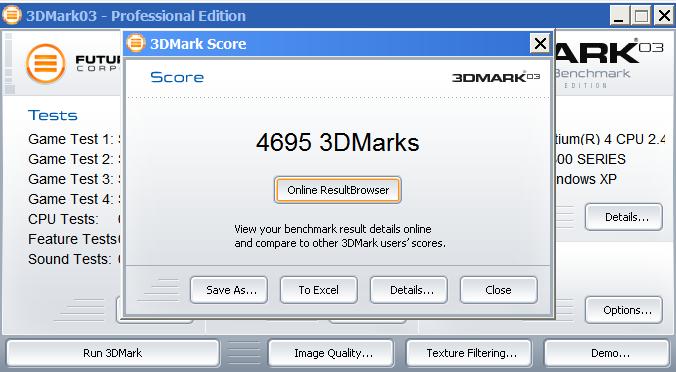Minimize the 3DMark03 main window
Viewport: 676px width, 372px height.
(619, 16)
